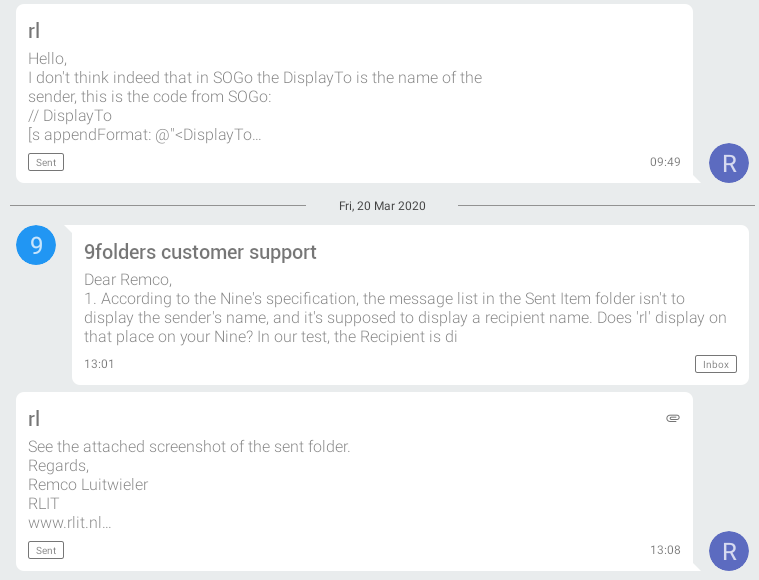This screenshot has width=759, height=580.
Task: Open the sender name '9folders customer support'
Action: [x=200, y=252]
